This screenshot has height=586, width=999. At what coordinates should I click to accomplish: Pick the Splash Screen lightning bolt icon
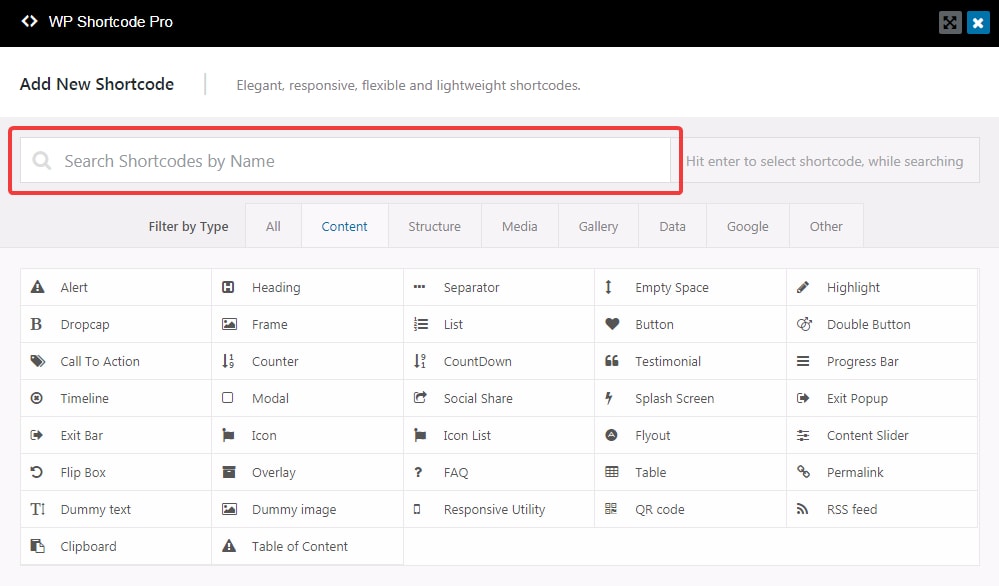609,398
